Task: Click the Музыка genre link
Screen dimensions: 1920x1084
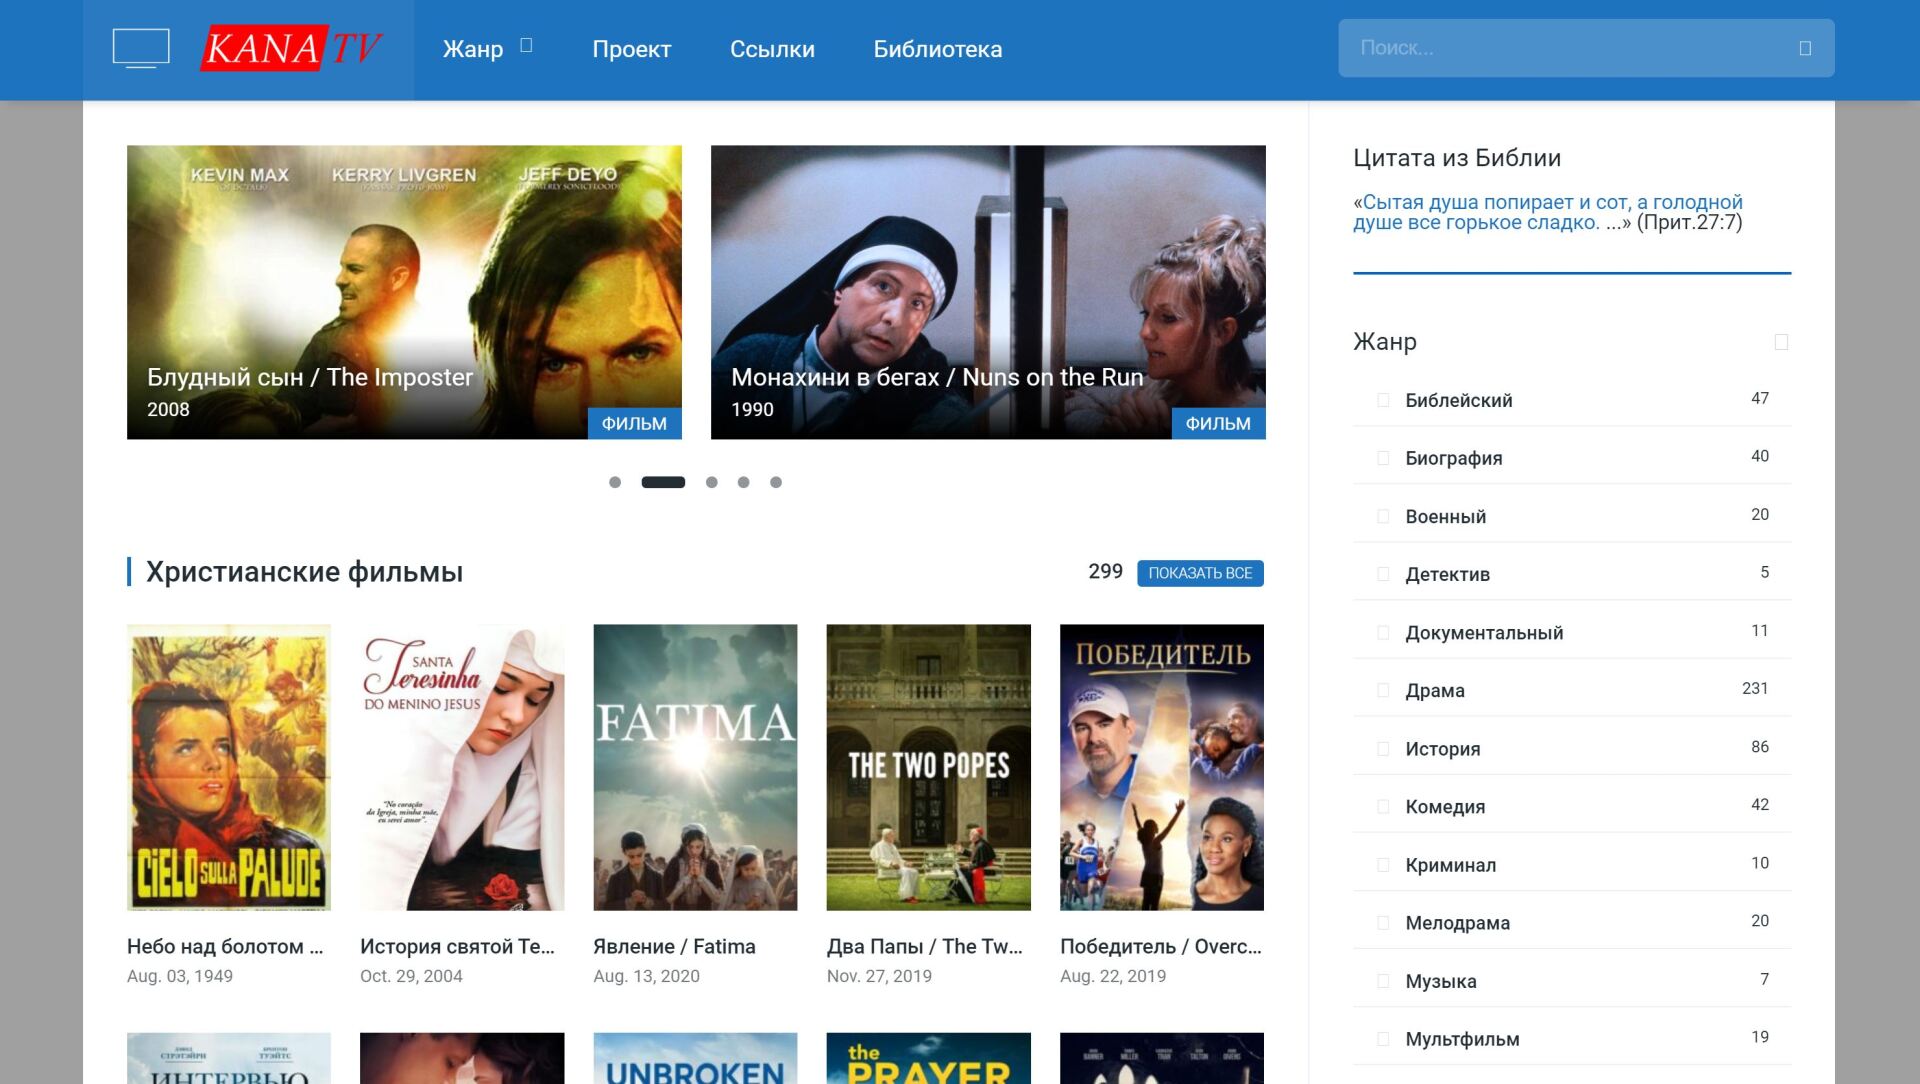Action: [x=1441, y=981]
